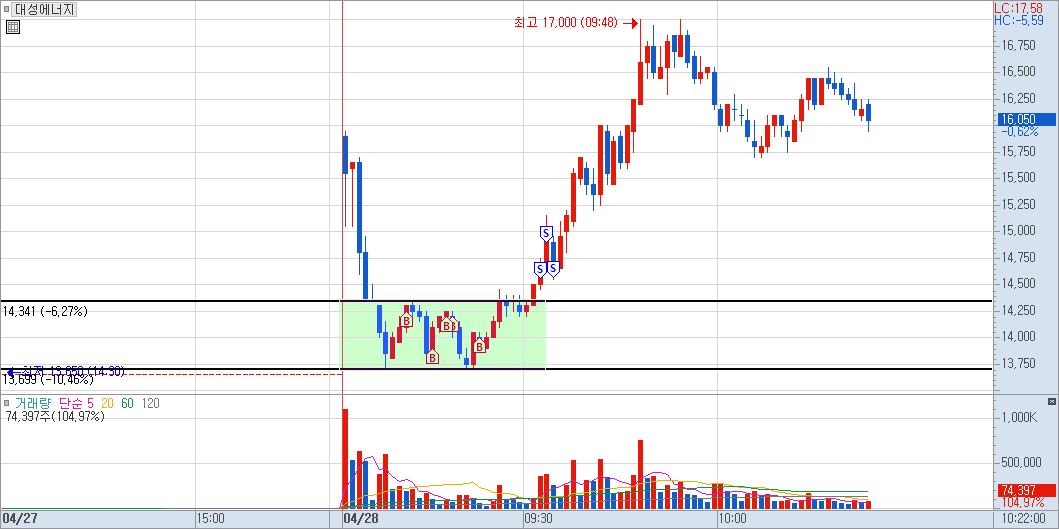The image size is (1059, 529).
Task: Click the 16,500 price axis label
Action: click(x=1019, y=72)
